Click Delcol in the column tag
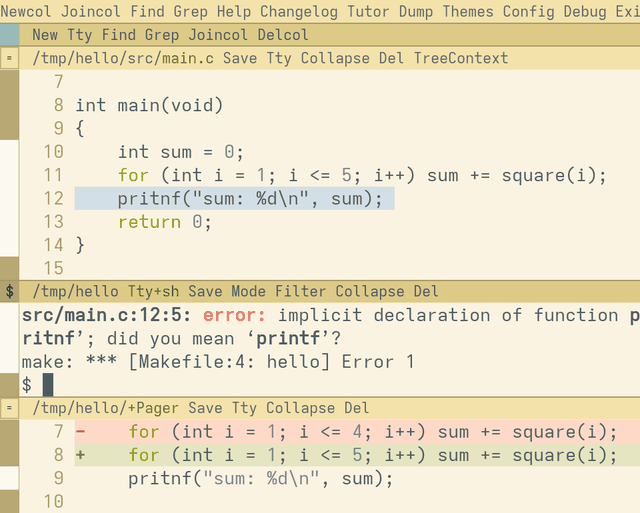 point(283,35)
